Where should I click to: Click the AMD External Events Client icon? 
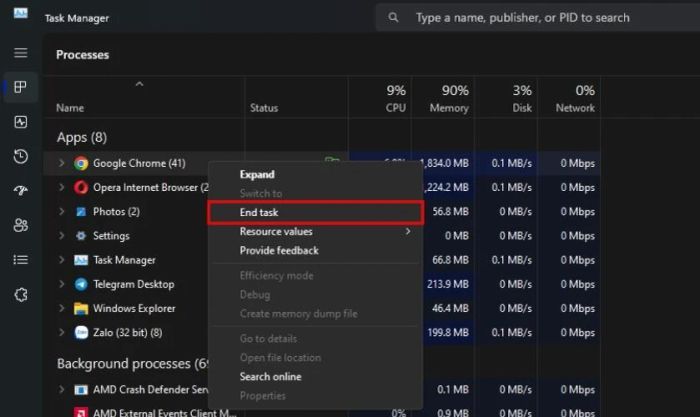(x=81, y=412)
